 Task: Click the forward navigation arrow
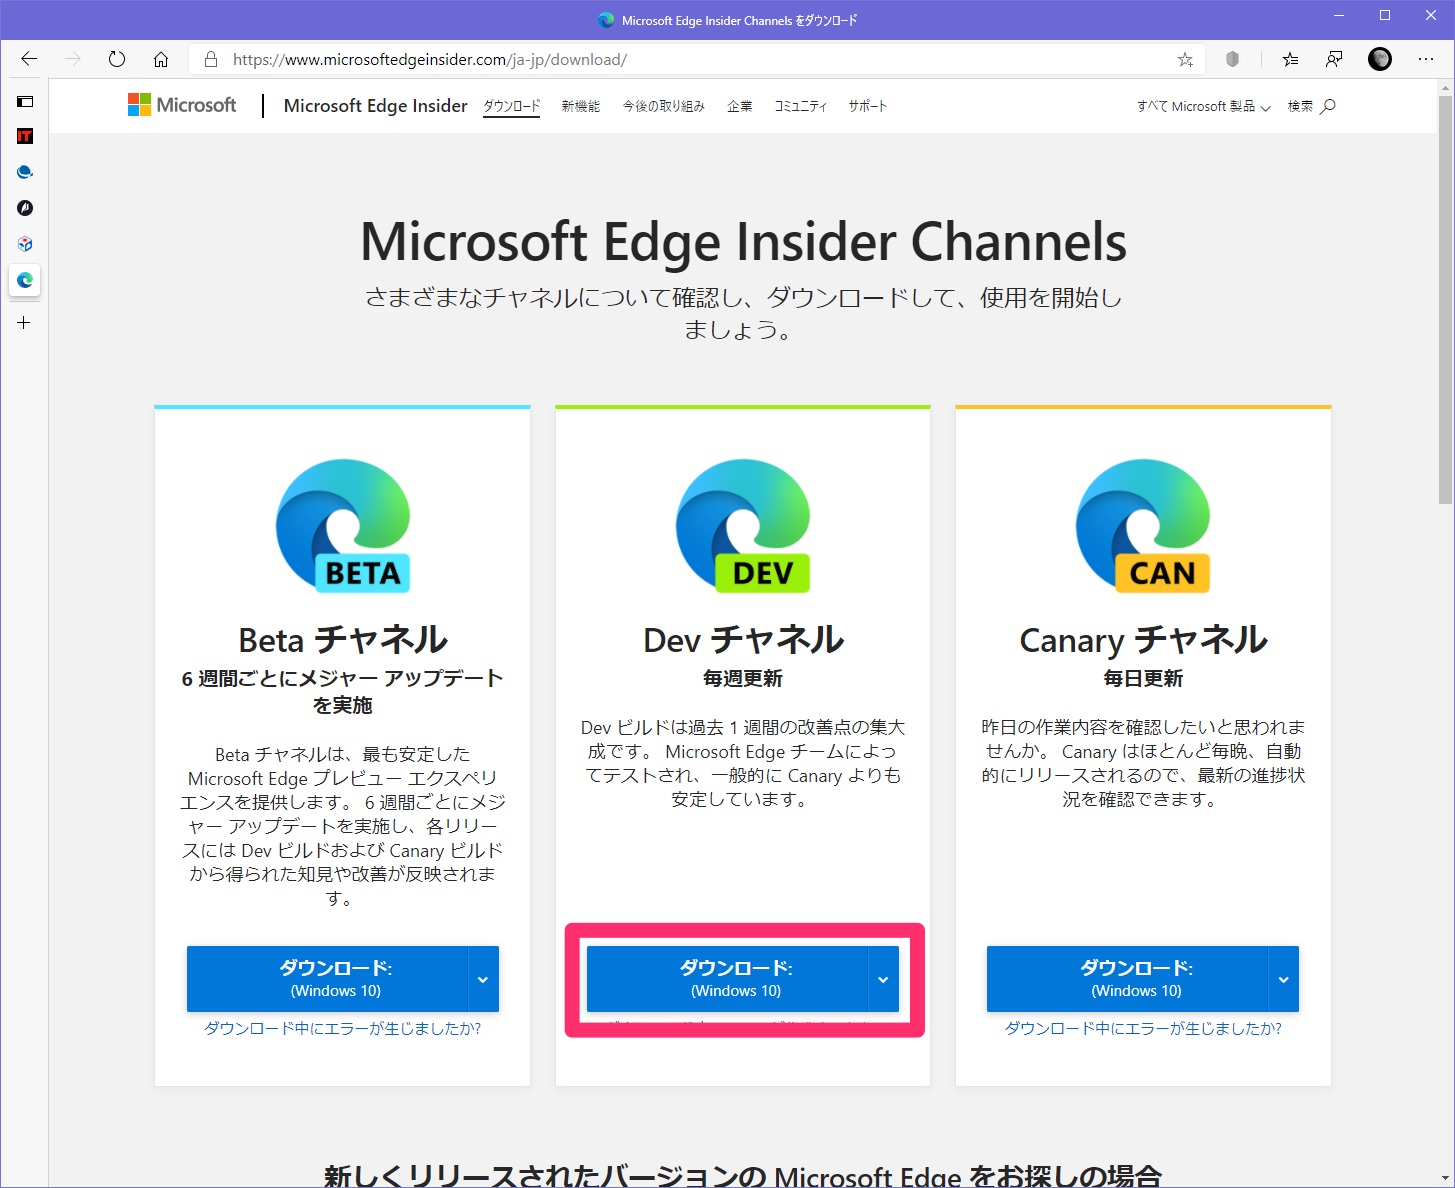[73, 59]
